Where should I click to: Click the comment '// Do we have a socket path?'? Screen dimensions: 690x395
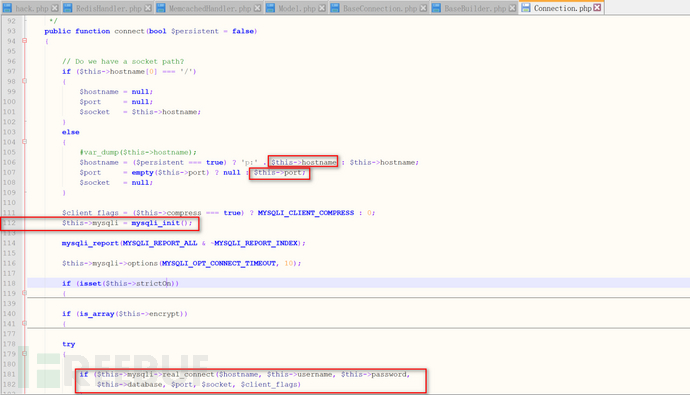pyautogui.click(x=123, y=62)
